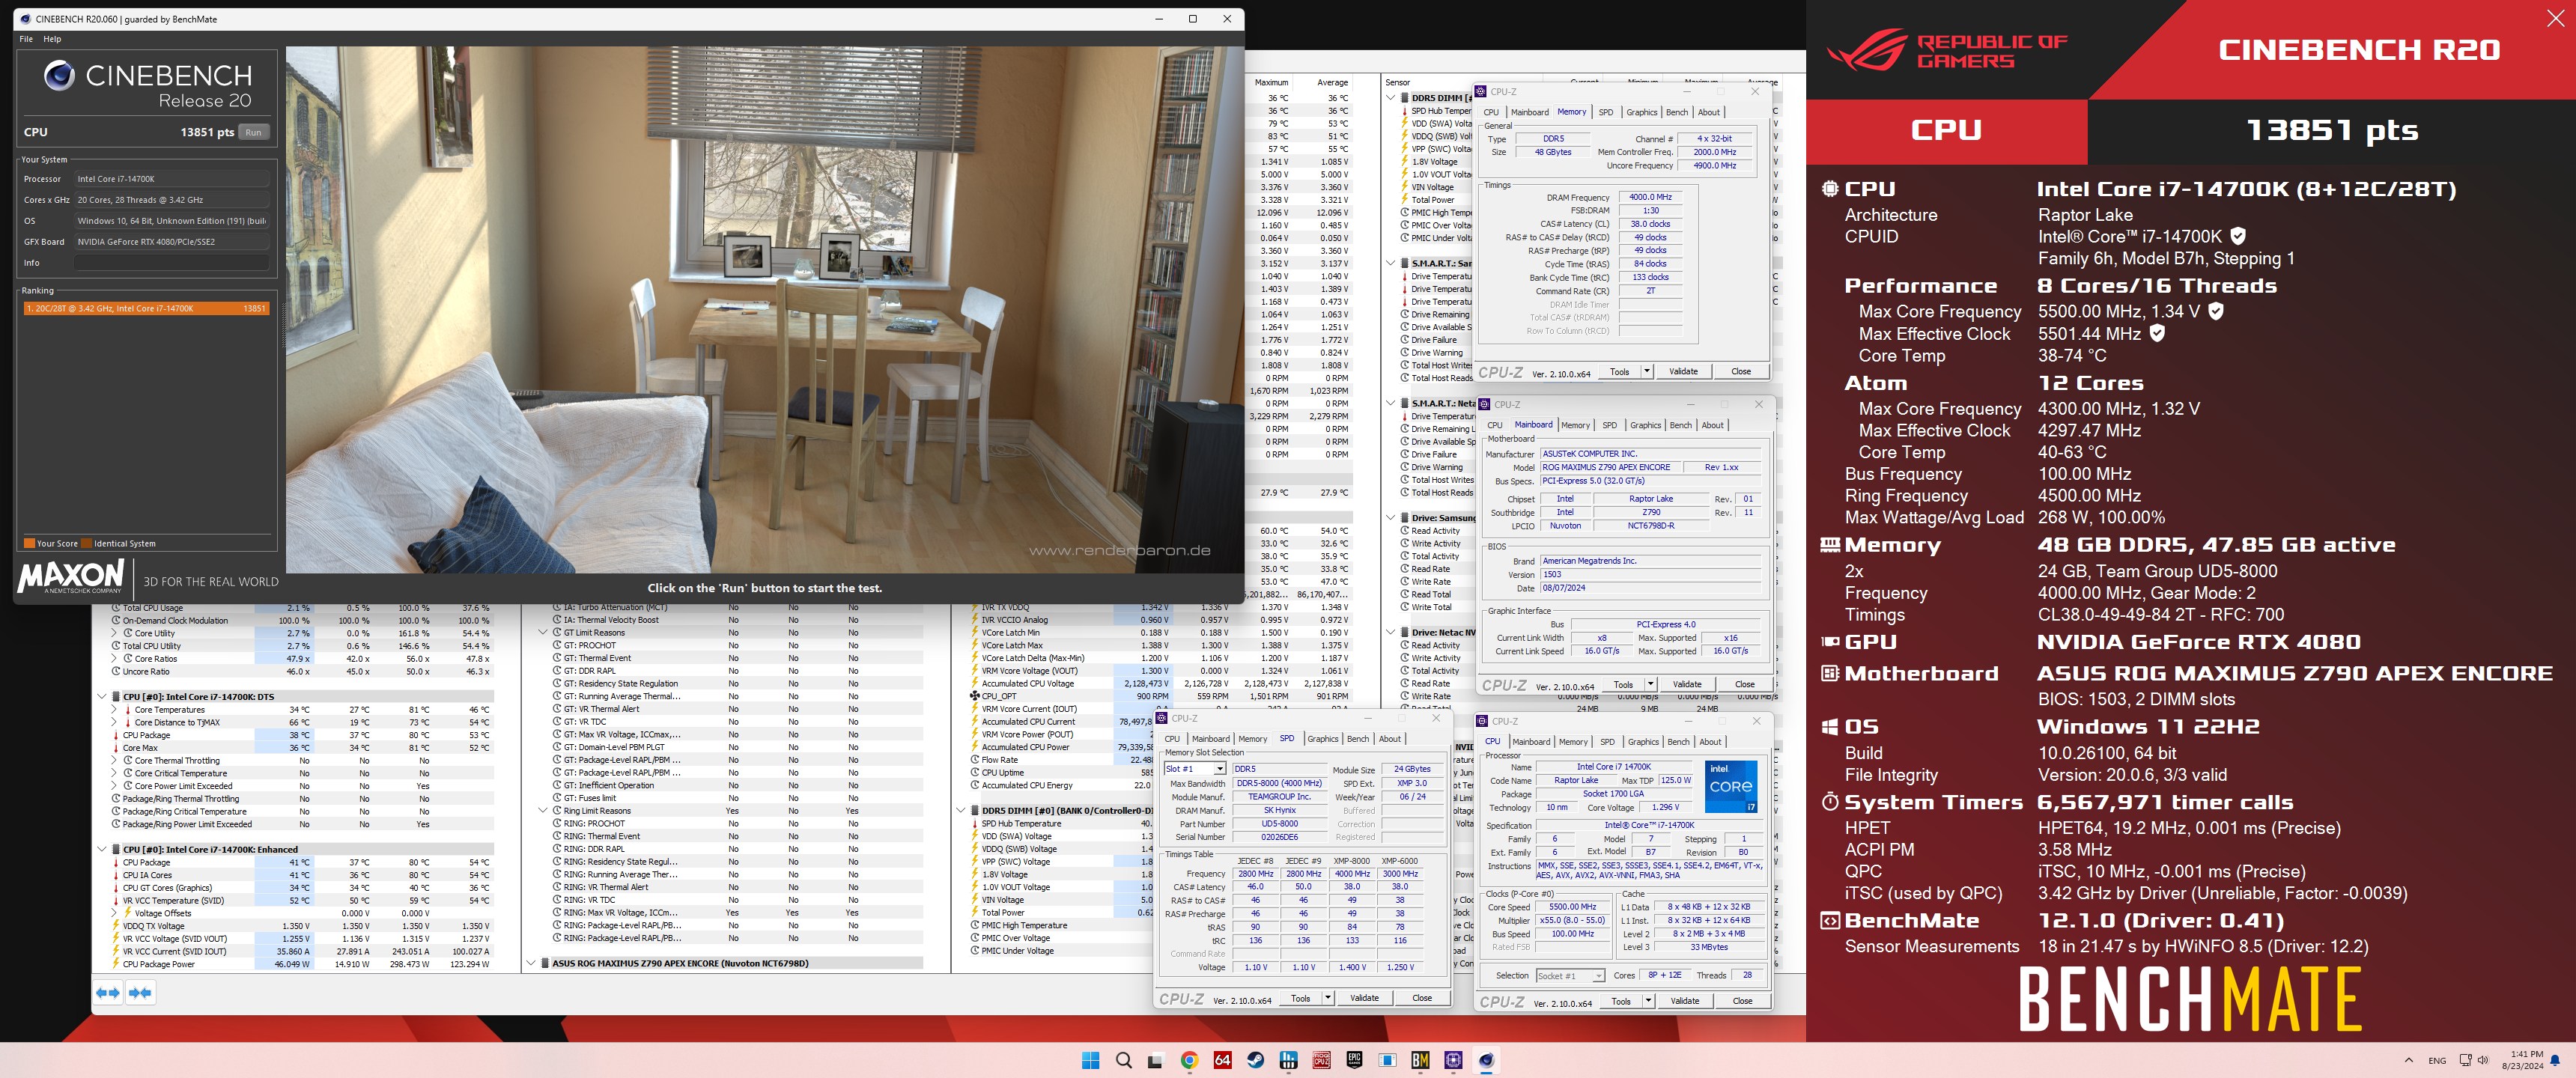Switch to BenchMate via the BM taskbar icon
This screenshot has height=1078, width=2576.
point(1420,1060)
